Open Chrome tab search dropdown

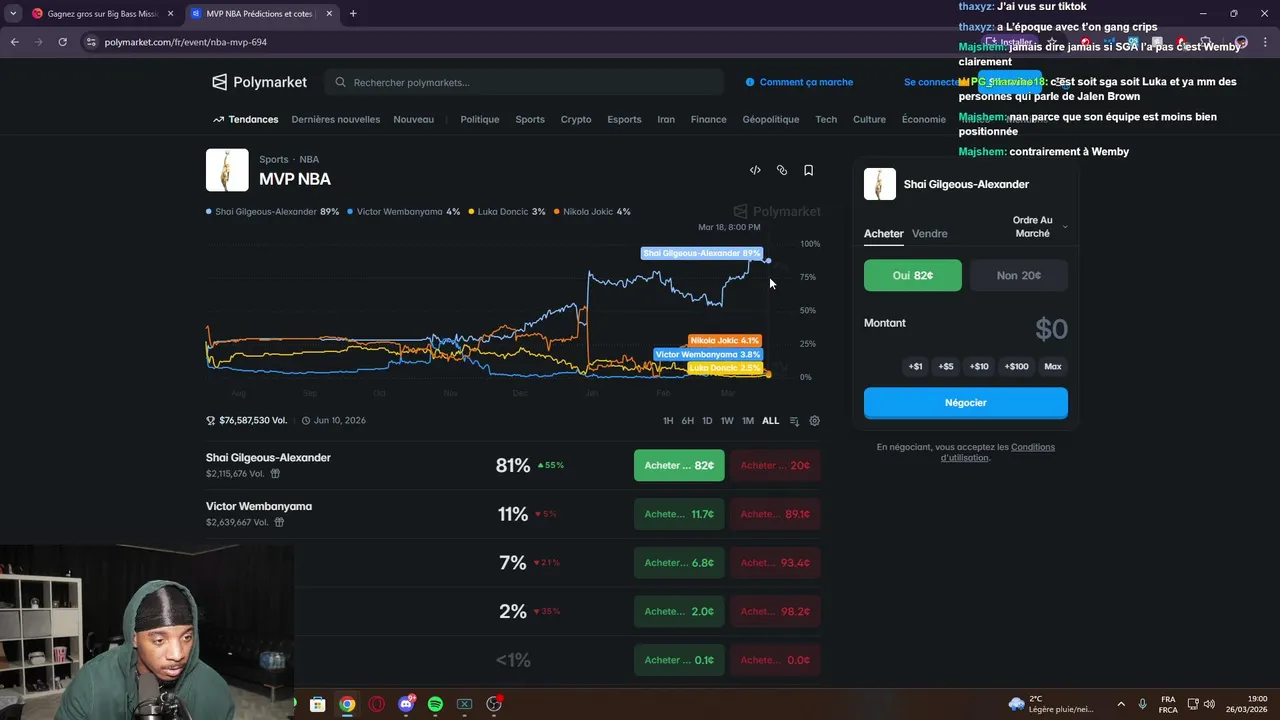point(13,14)
